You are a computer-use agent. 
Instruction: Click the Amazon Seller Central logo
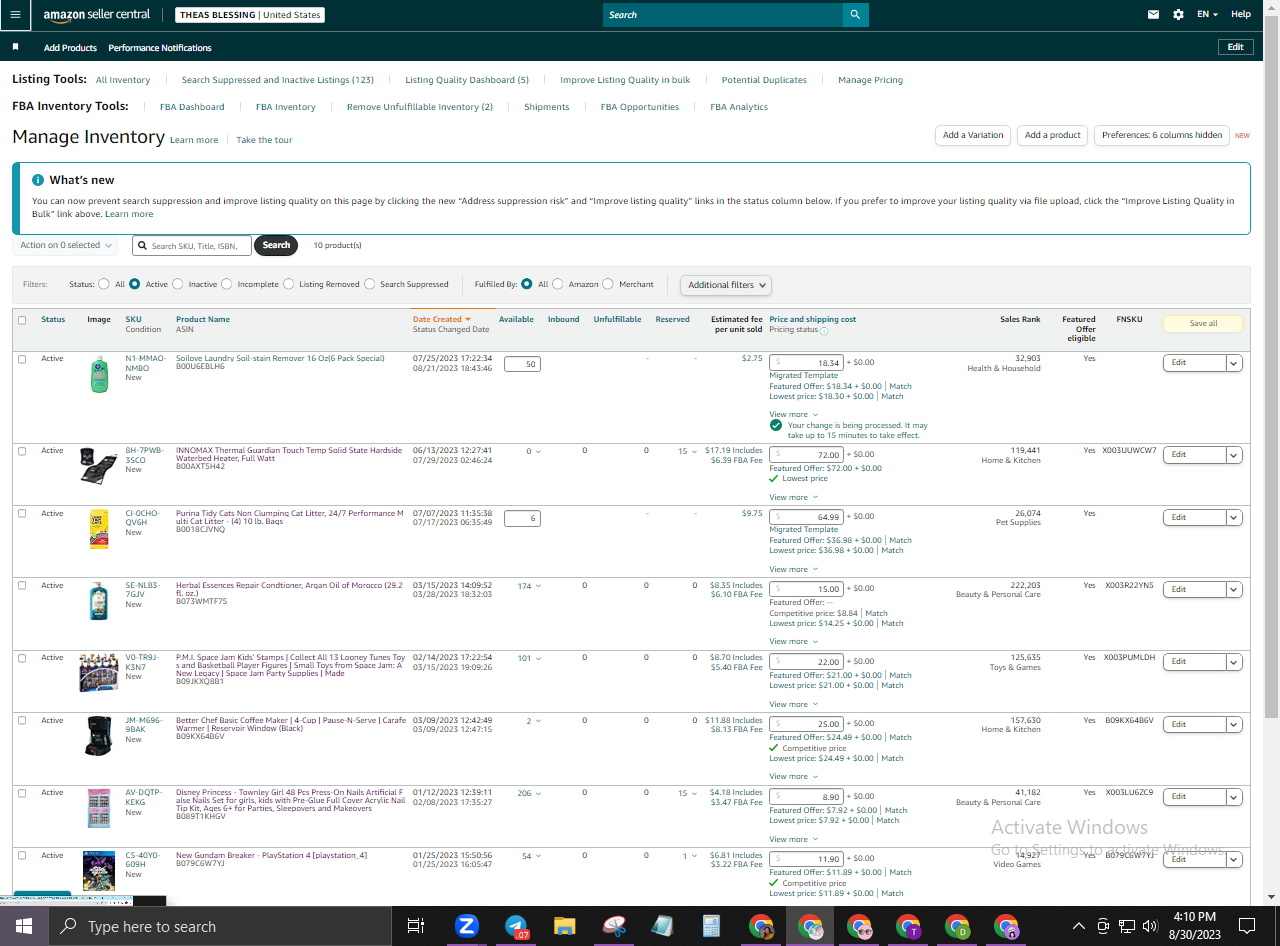click(97, 15)
